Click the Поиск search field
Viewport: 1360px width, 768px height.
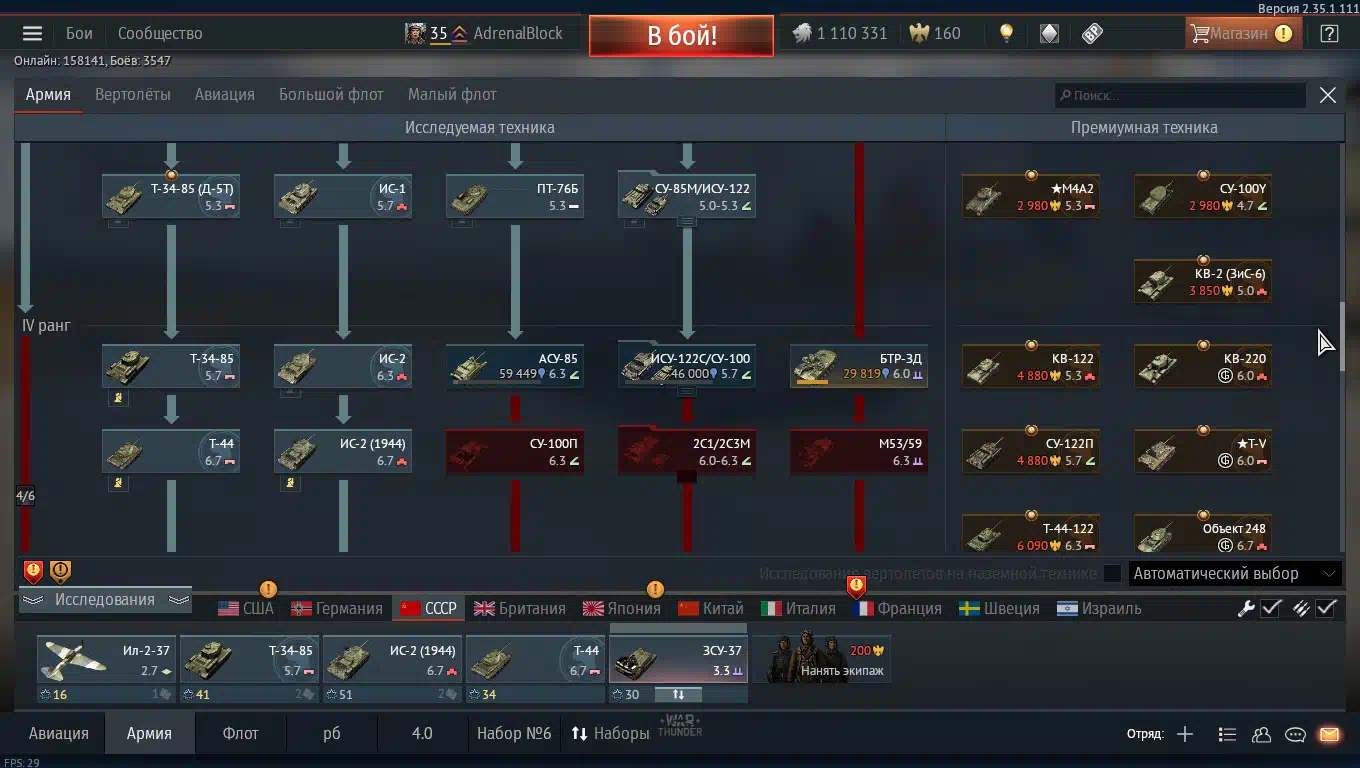pos(1180,95)
